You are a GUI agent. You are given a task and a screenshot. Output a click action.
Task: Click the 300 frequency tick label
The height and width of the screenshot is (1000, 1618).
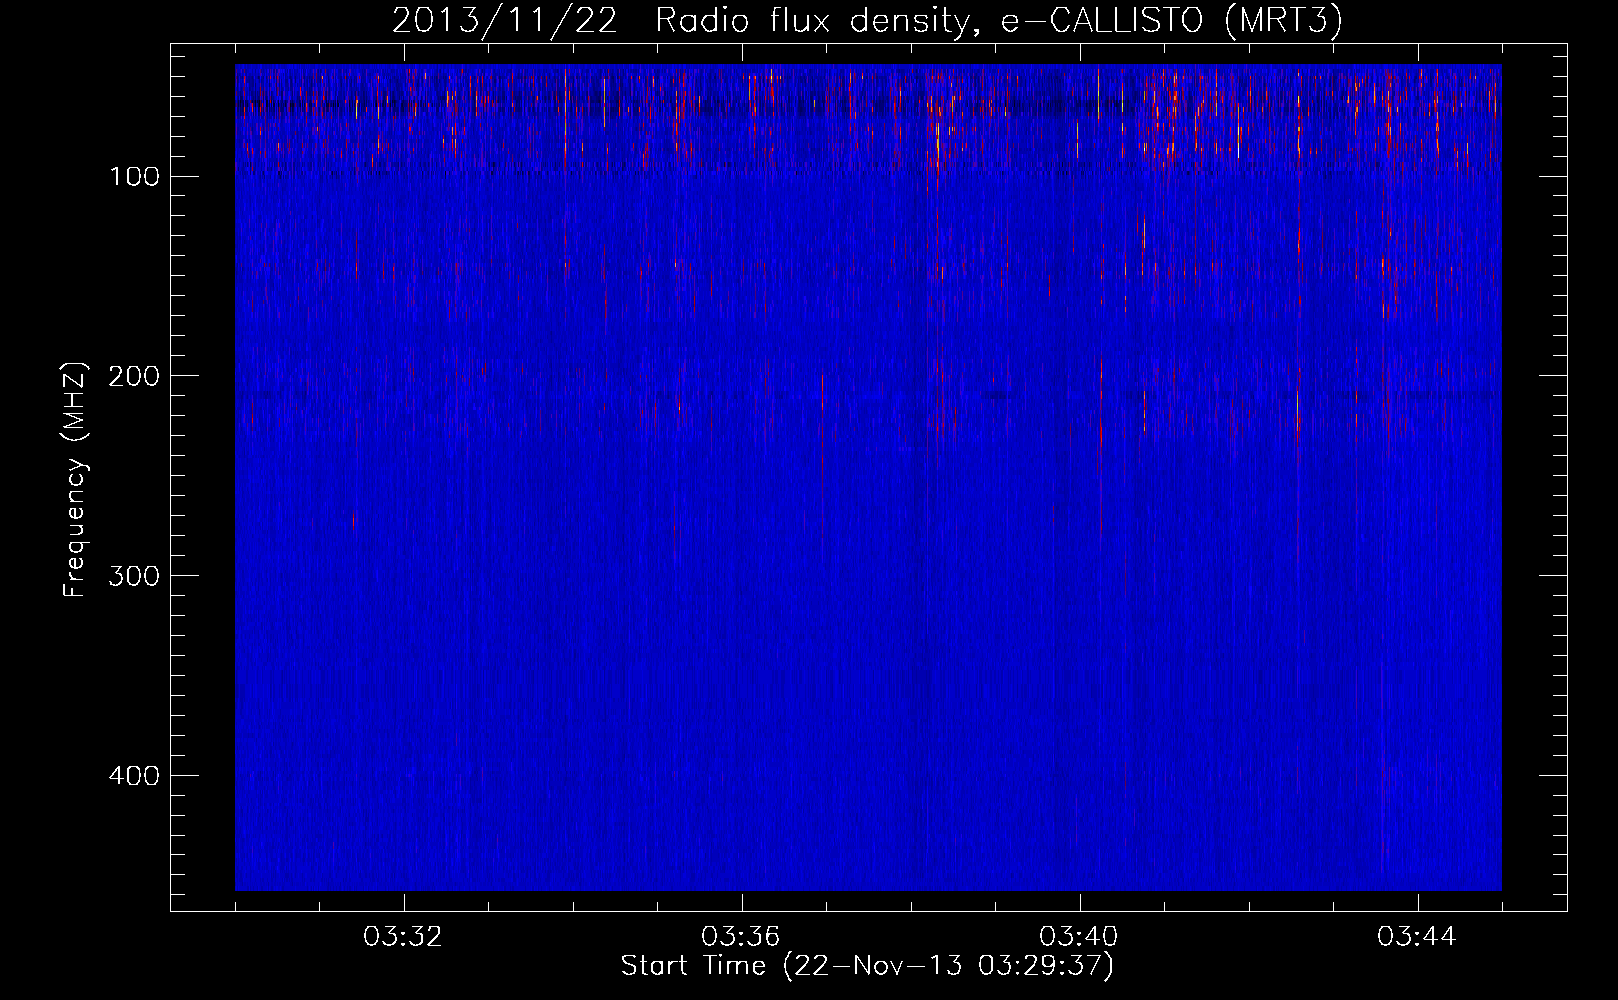[133, 576]
